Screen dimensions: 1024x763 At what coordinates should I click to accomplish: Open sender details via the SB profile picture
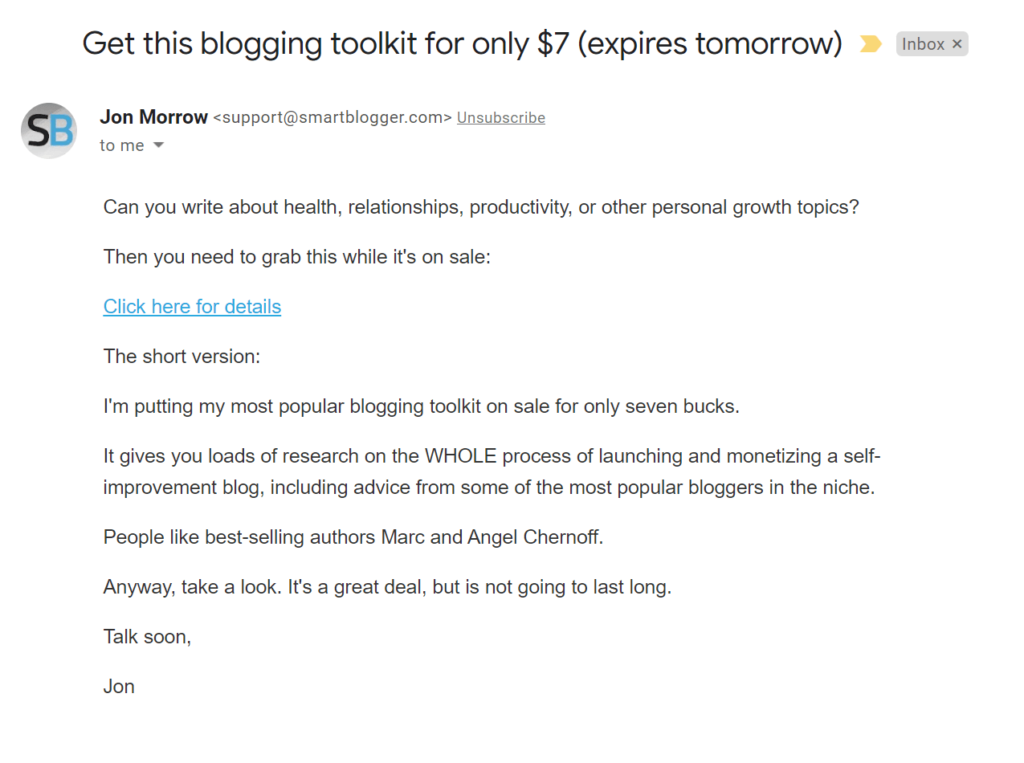click(x=47, y=130)
